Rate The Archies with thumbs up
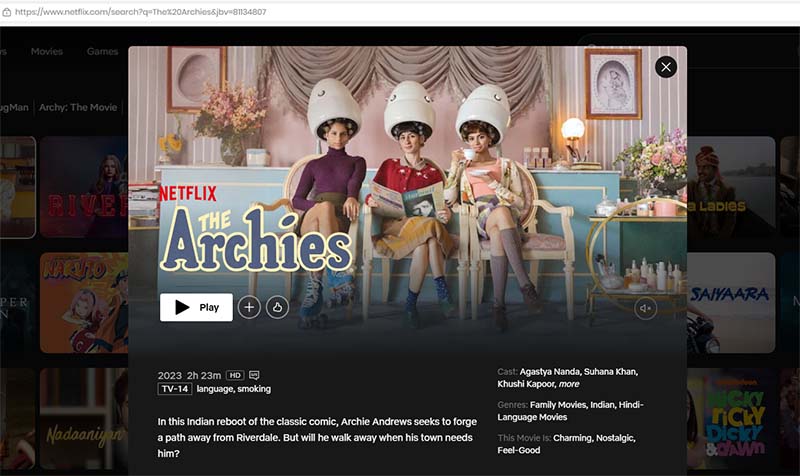 pyautogui.click(x=277, y=307)
